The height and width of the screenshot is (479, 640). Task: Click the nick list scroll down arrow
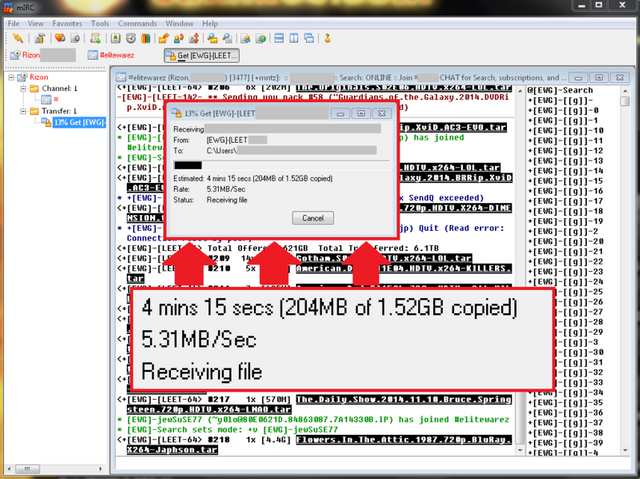[625, 450]
